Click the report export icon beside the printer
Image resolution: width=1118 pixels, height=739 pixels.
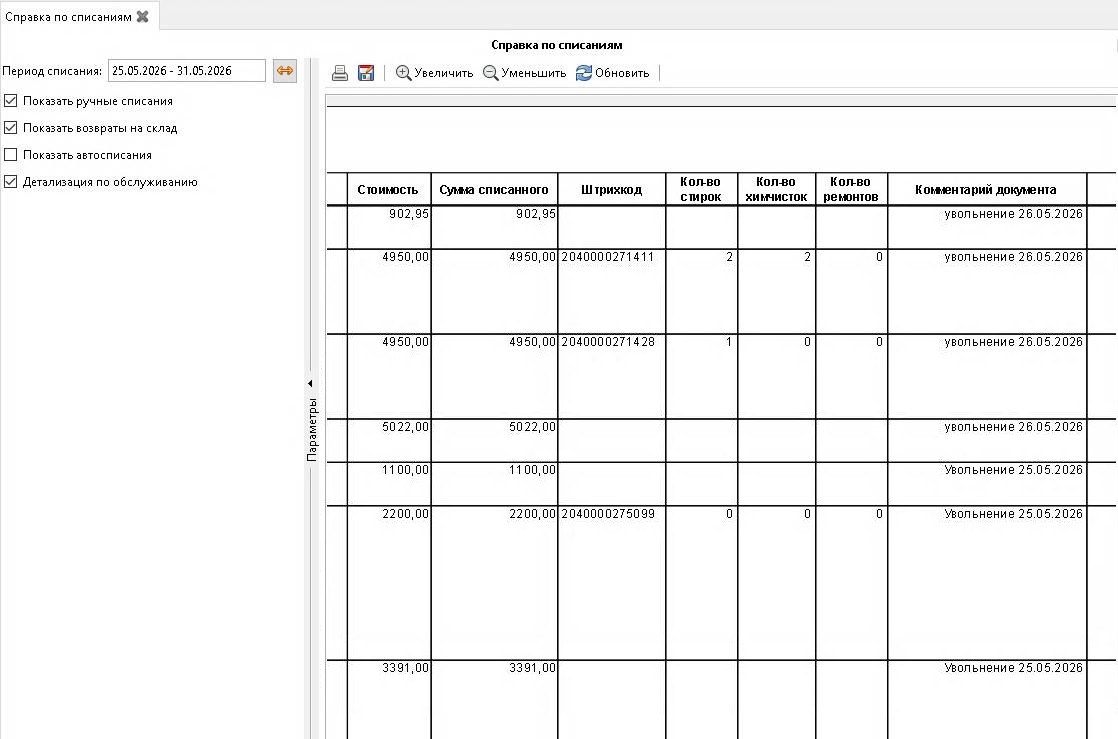tap(366, 73)
